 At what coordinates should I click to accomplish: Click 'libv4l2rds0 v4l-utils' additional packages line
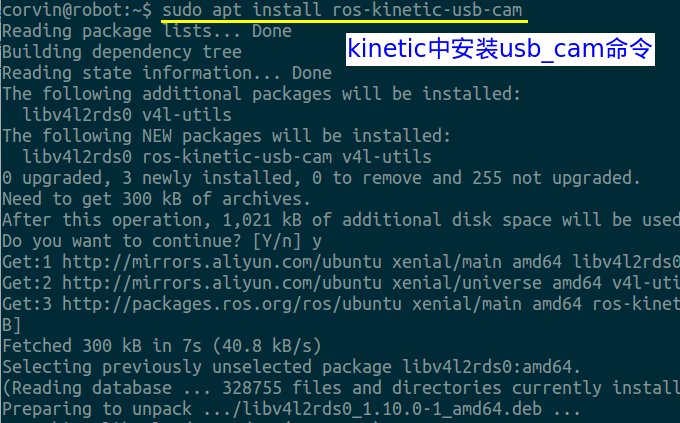click(x=127, y=115)
